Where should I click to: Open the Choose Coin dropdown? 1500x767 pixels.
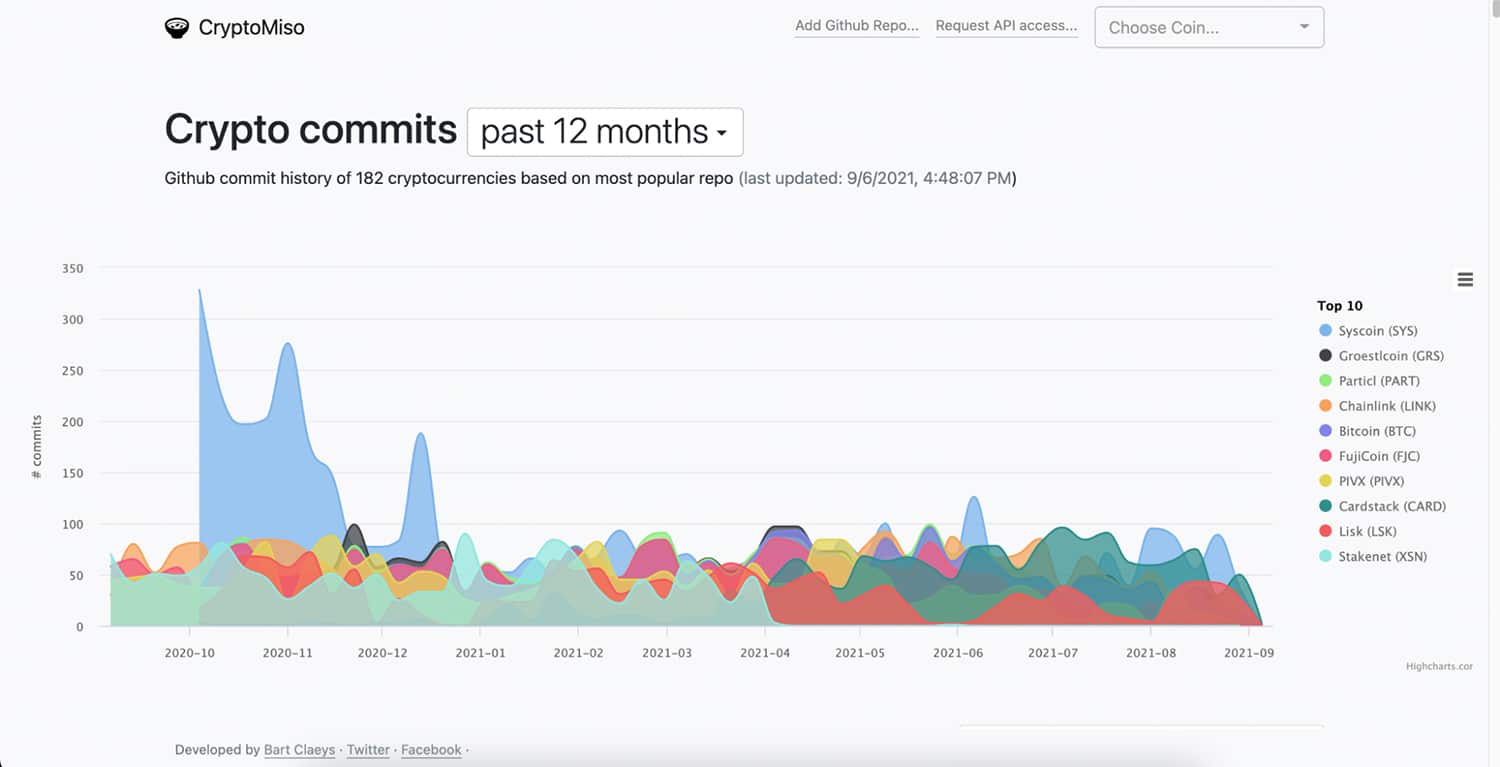click(x=1209, y=27)
